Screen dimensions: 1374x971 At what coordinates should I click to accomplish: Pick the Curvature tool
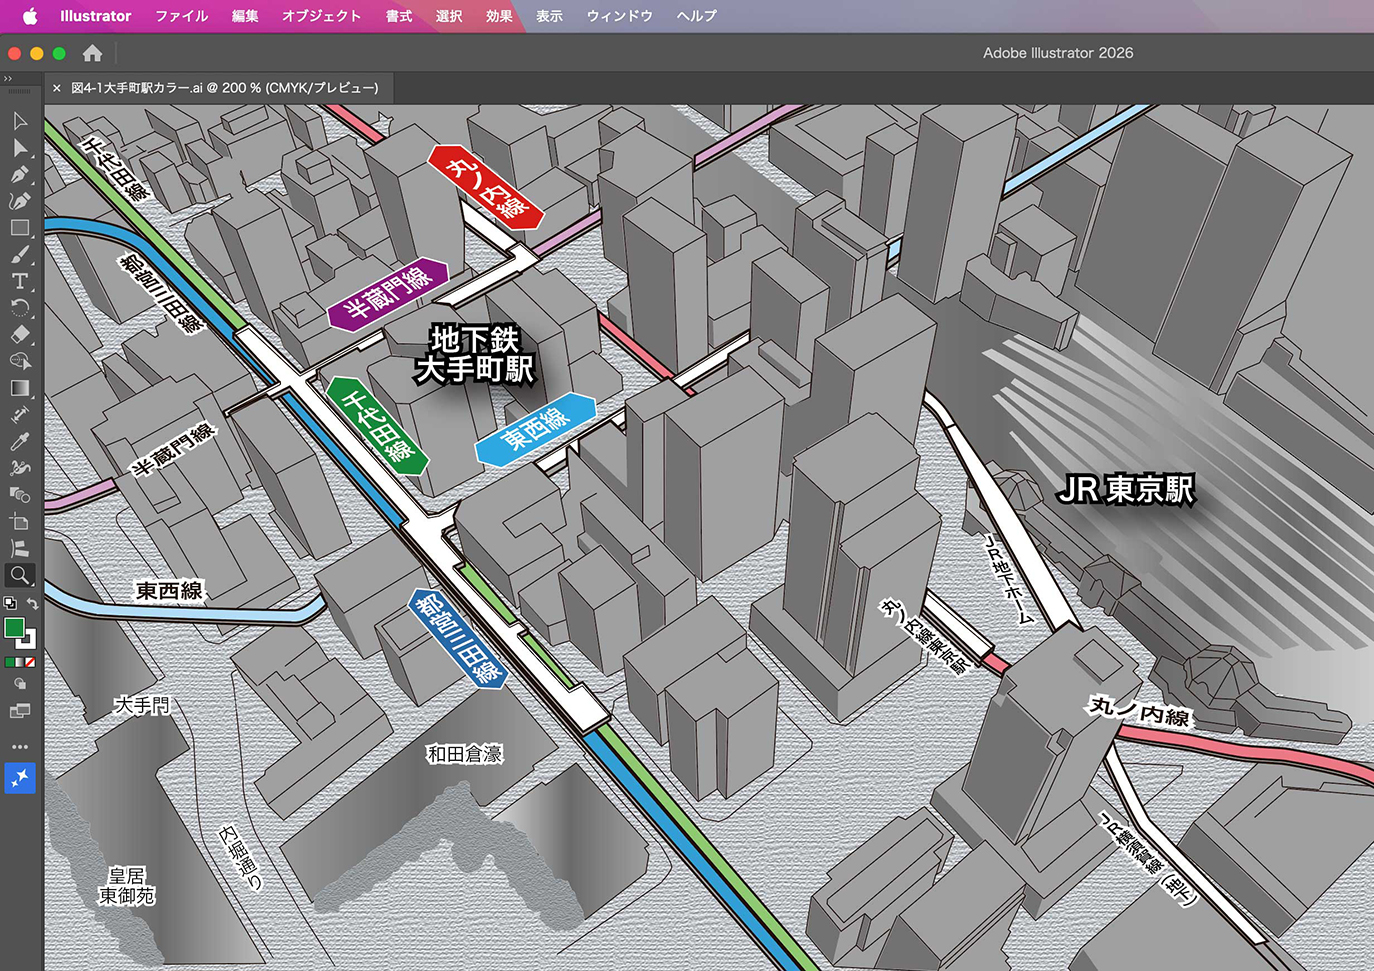(19, 201)
